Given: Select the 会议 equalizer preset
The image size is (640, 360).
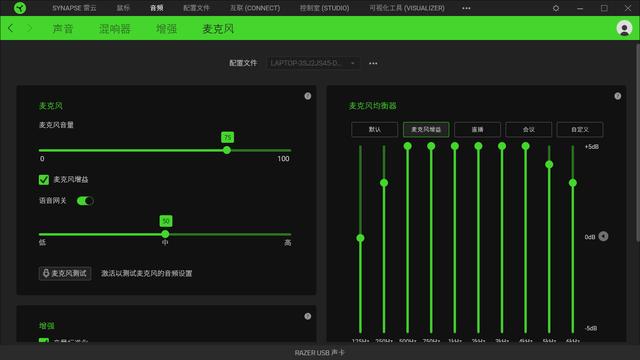Looking at the screenshot, I should coord(529,129).
